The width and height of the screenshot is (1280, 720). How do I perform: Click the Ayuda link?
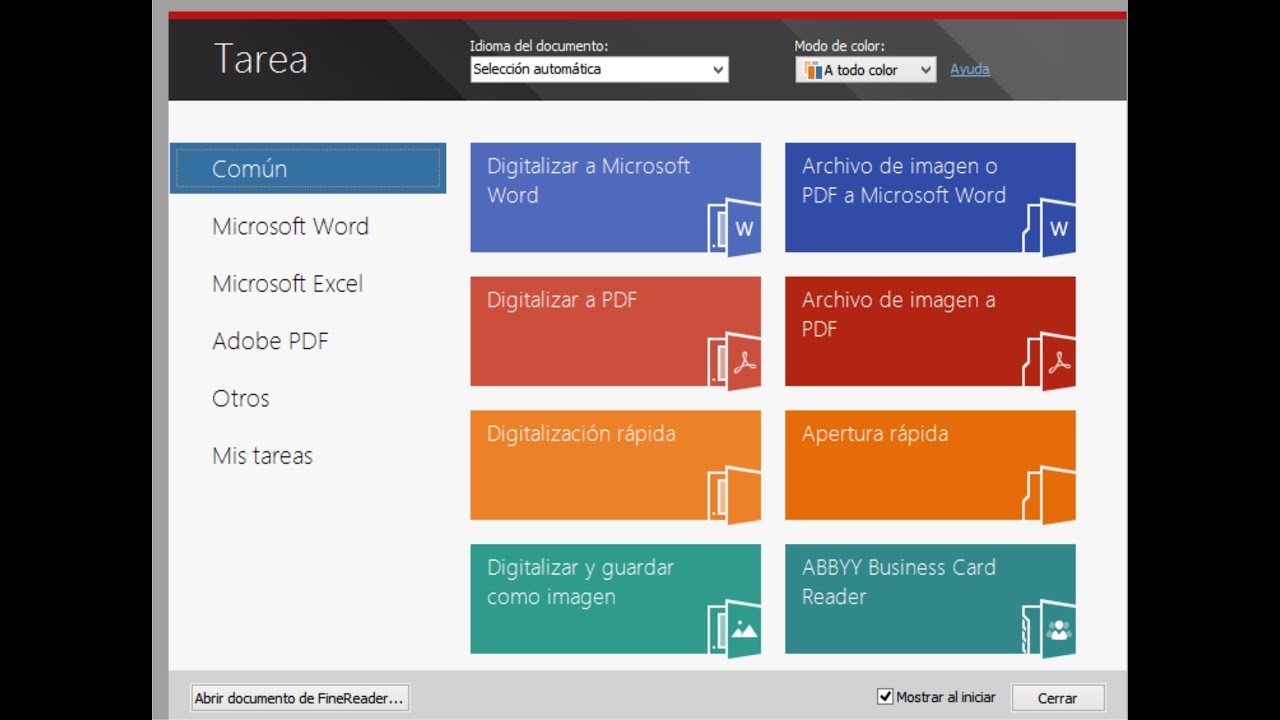tap(970, 69)
